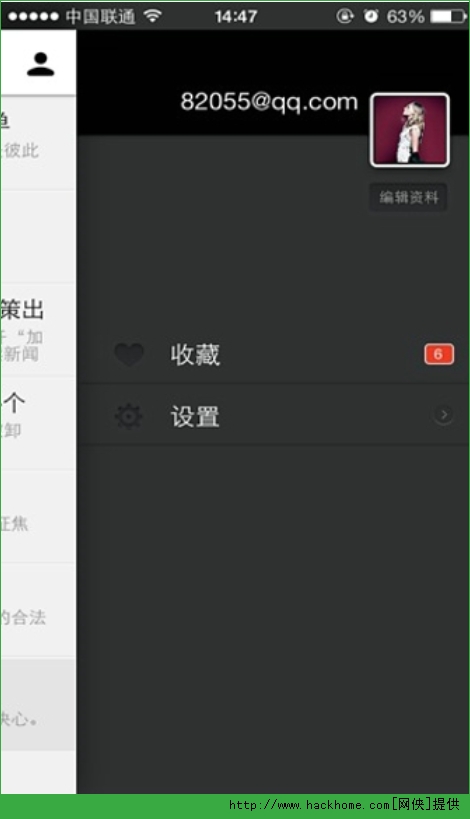Tap the highlighted news item ending 决心。
Image resolution: width=470 pixels, height=819 pixels.
(x=38, y=705)
